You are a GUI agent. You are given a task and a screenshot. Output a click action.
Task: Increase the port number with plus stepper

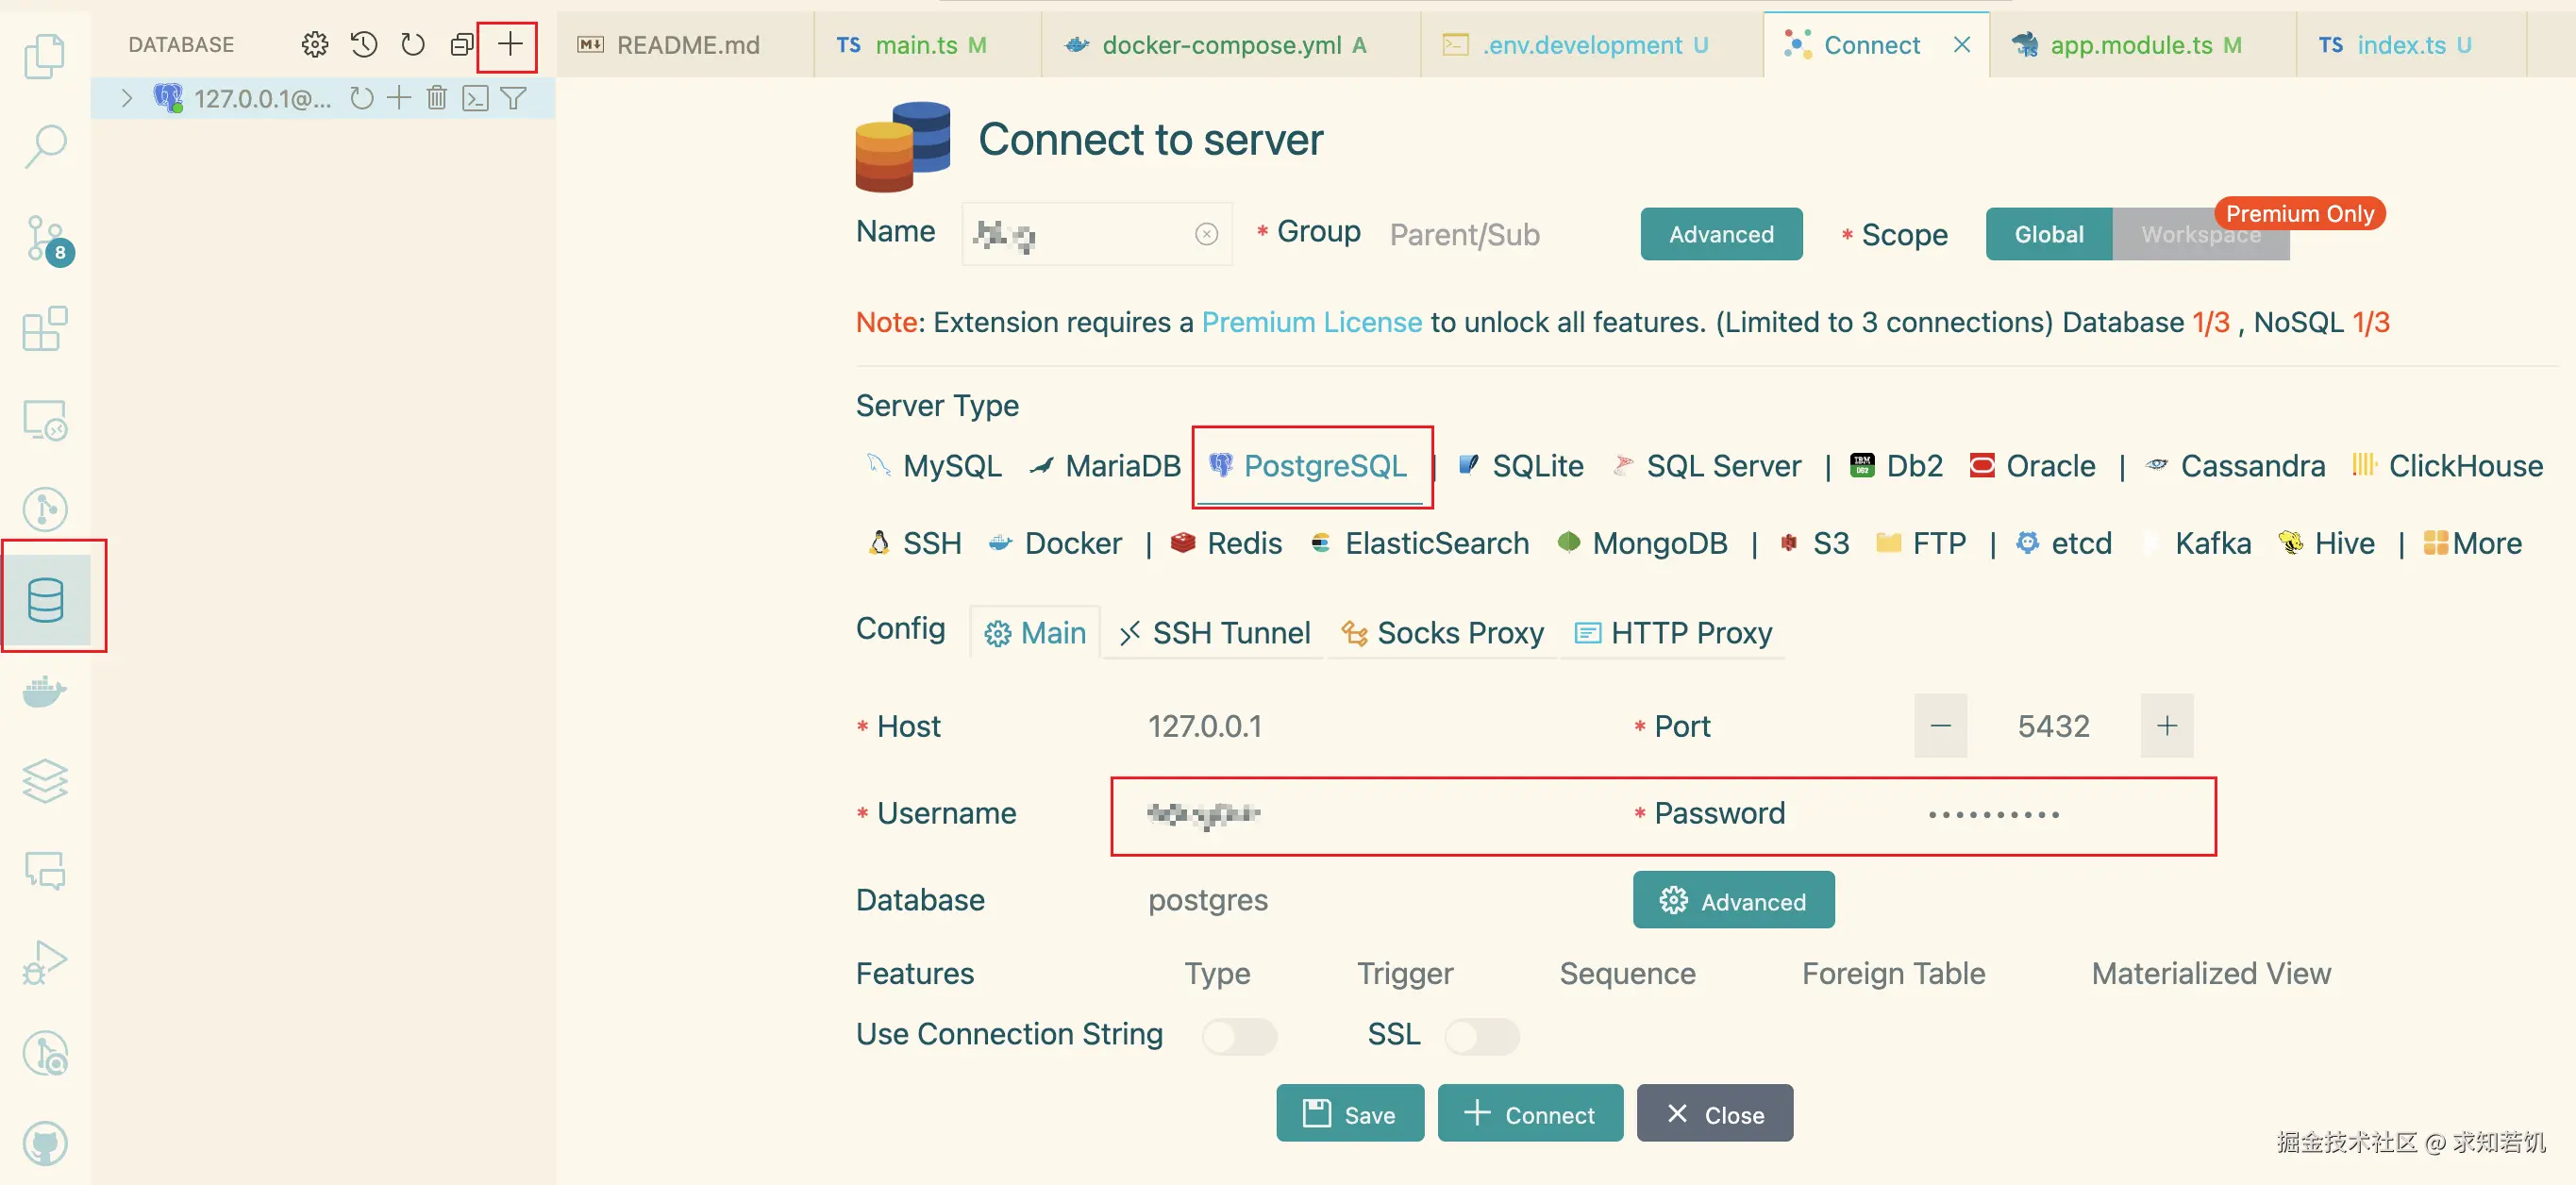point(2166,725)
